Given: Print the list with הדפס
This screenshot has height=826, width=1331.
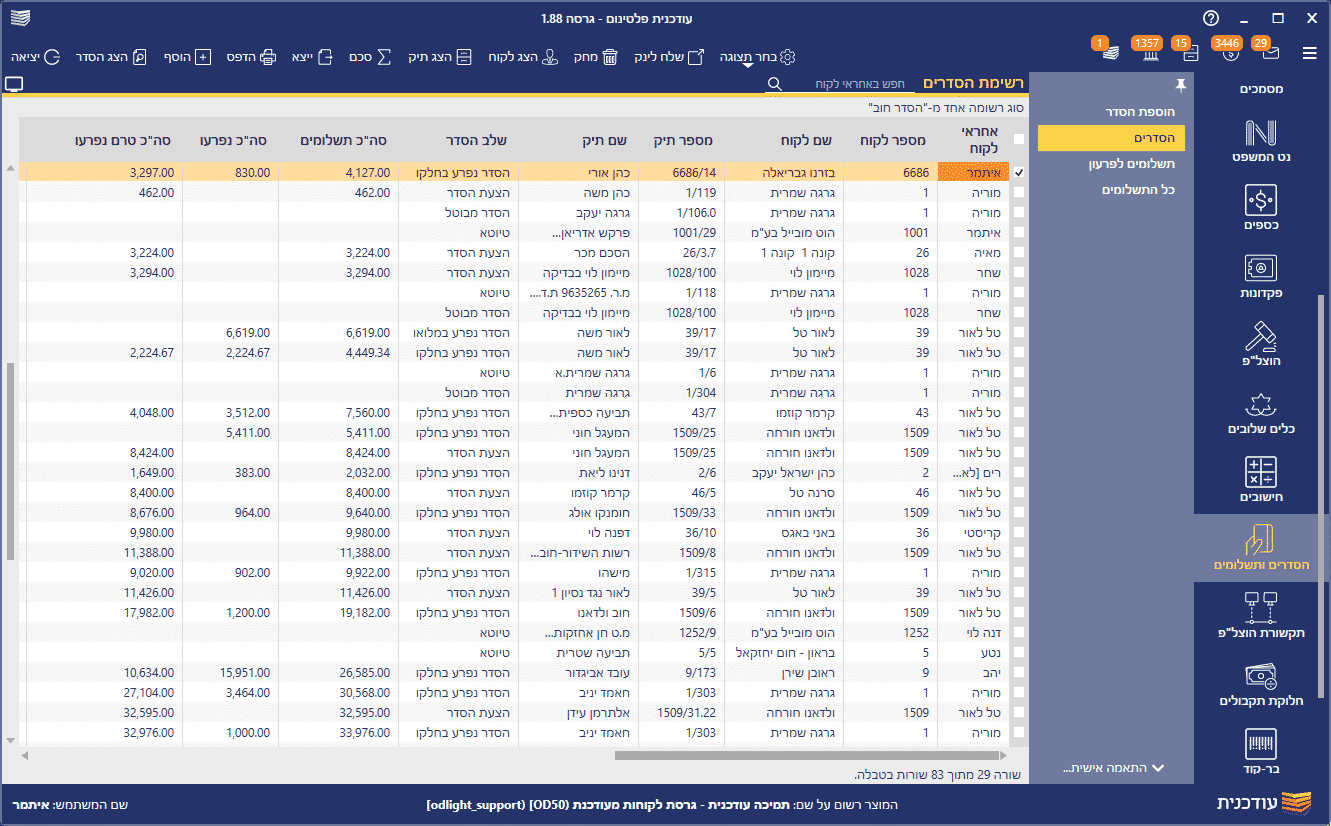Looking at the screenshot, I should pyautogui.click(x=251, y=57).
